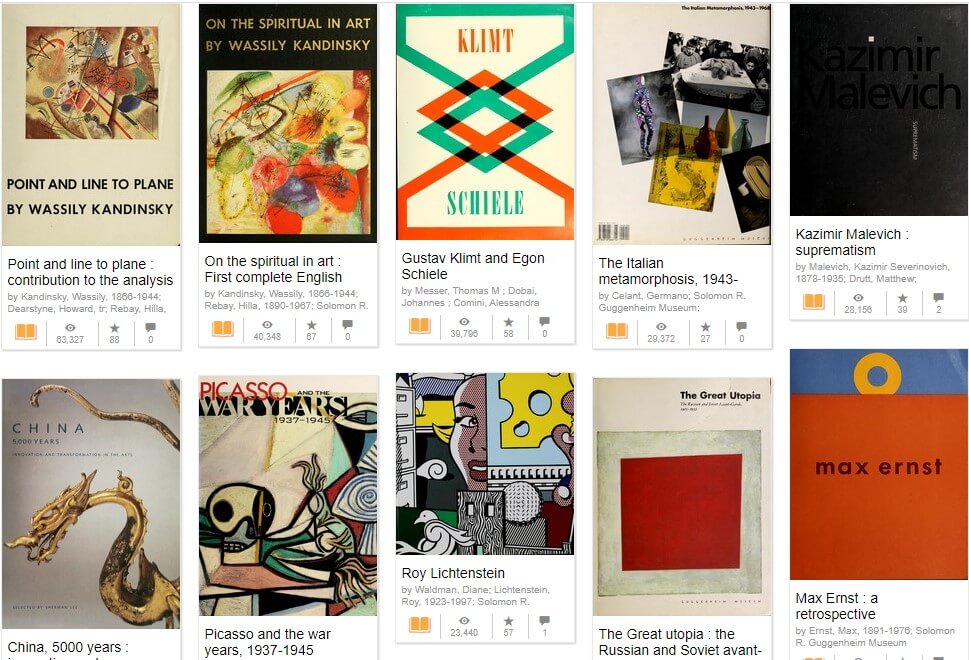Click the book icon under Roy Lichtenstein
The image size is (969, 660).
420,624
